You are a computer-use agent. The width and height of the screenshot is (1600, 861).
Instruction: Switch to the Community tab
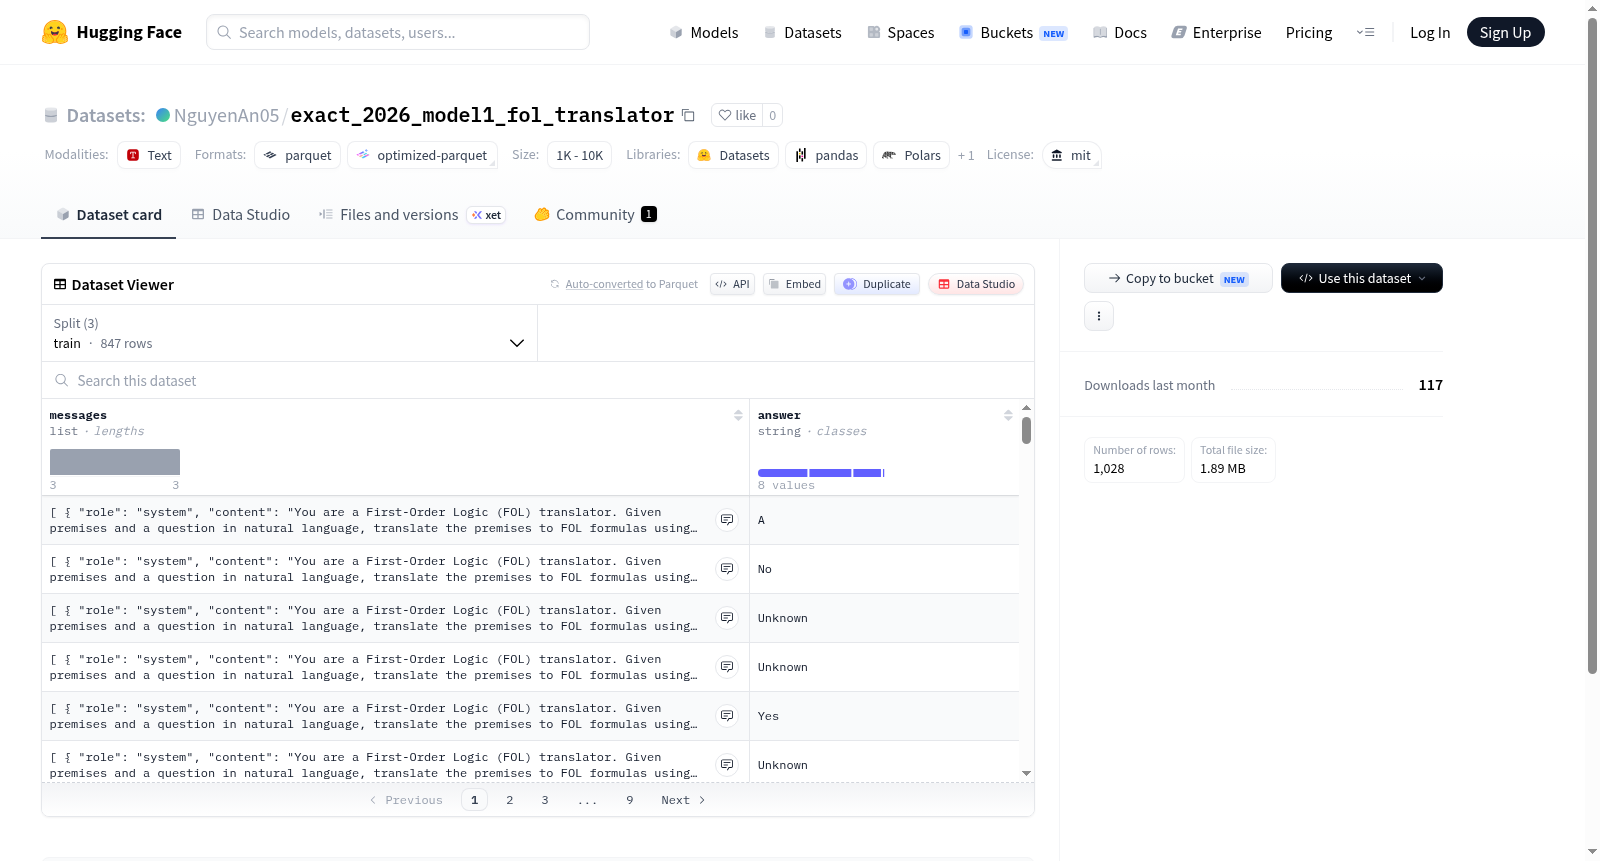[595, 214]
